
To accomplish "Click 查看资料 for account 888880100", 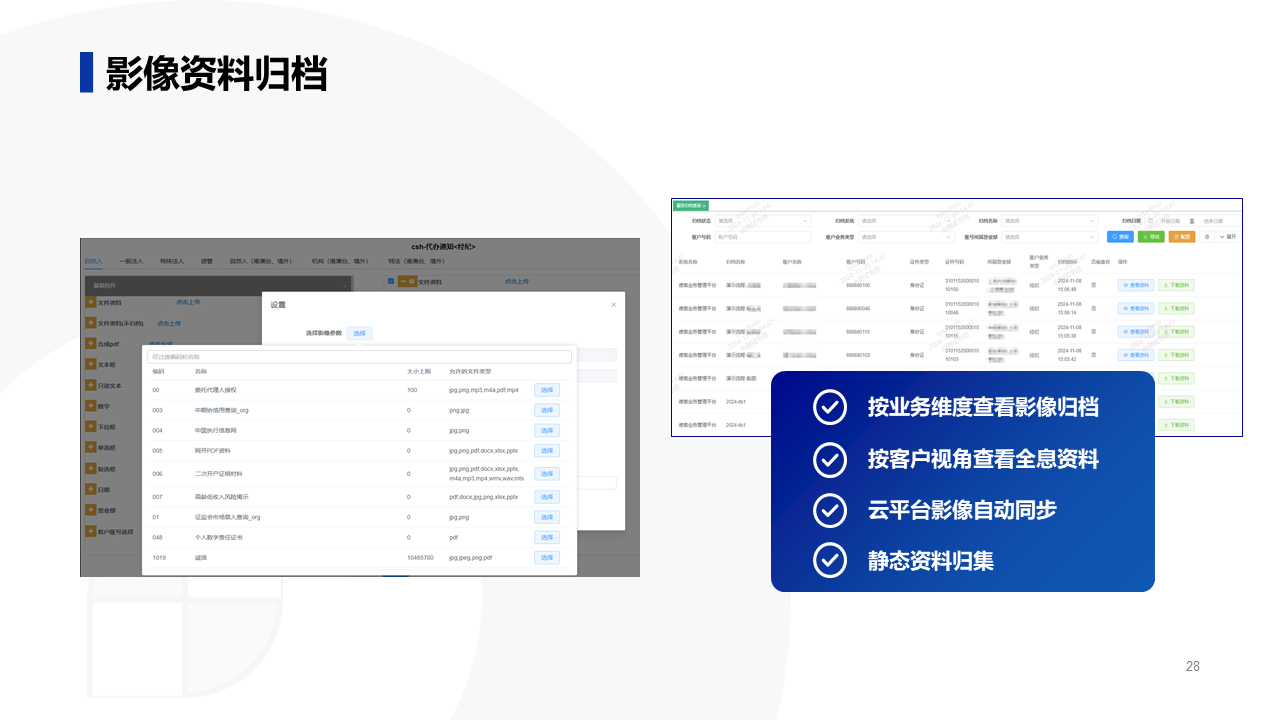I will tap(1135, 285).
